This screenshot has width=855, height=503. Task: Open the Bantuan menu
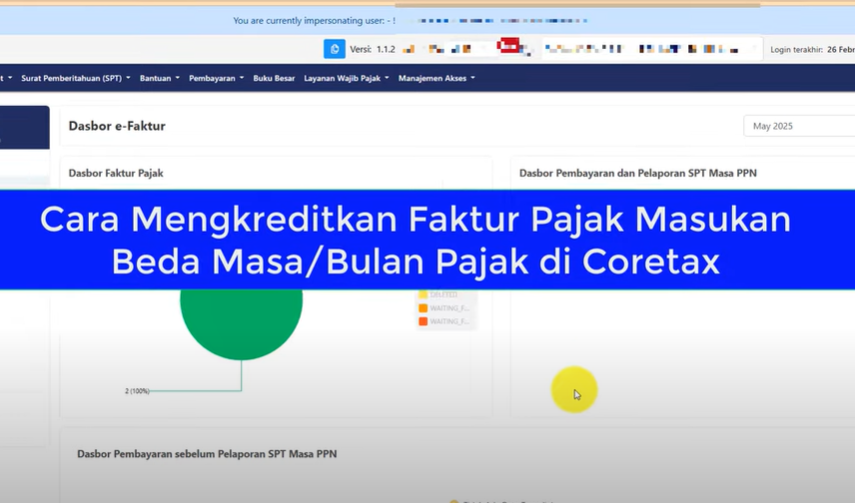pos(159,78)
